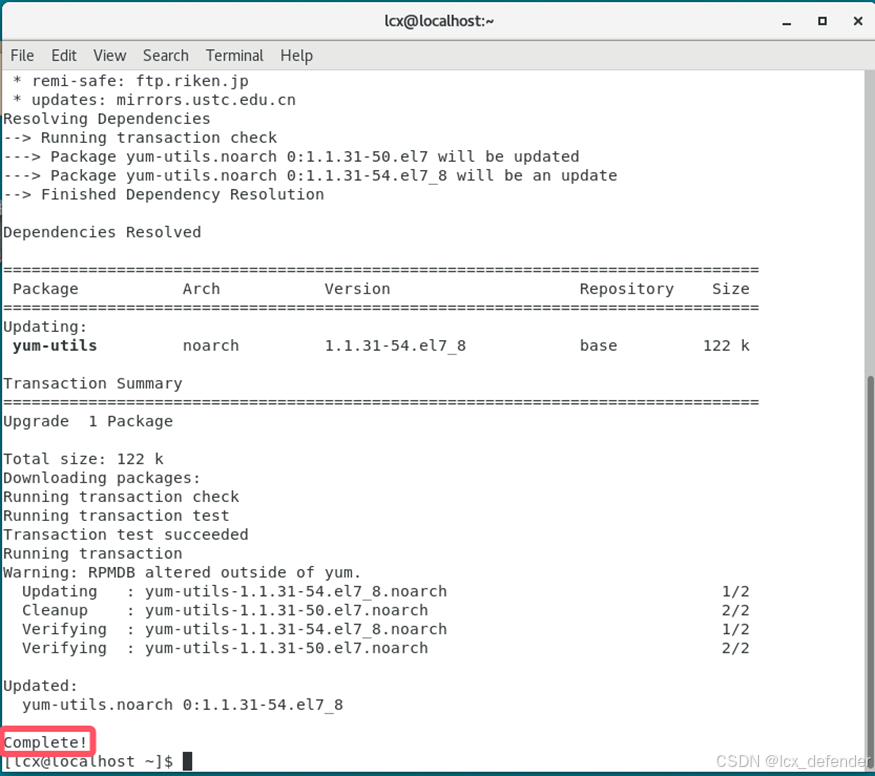This screenshot has height=776, width=875.
Task: Click the '* remi-safe: ftp.riken.jp' line
Action: [131, 81]
